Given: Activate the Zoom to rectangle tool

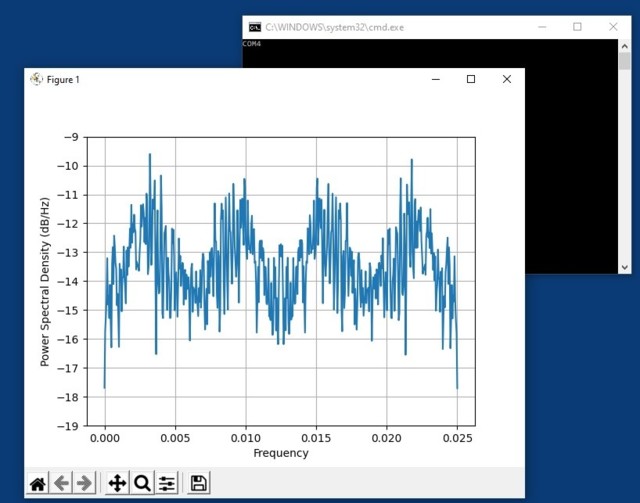Looking at the screenshot, I should tap(142, 483).
